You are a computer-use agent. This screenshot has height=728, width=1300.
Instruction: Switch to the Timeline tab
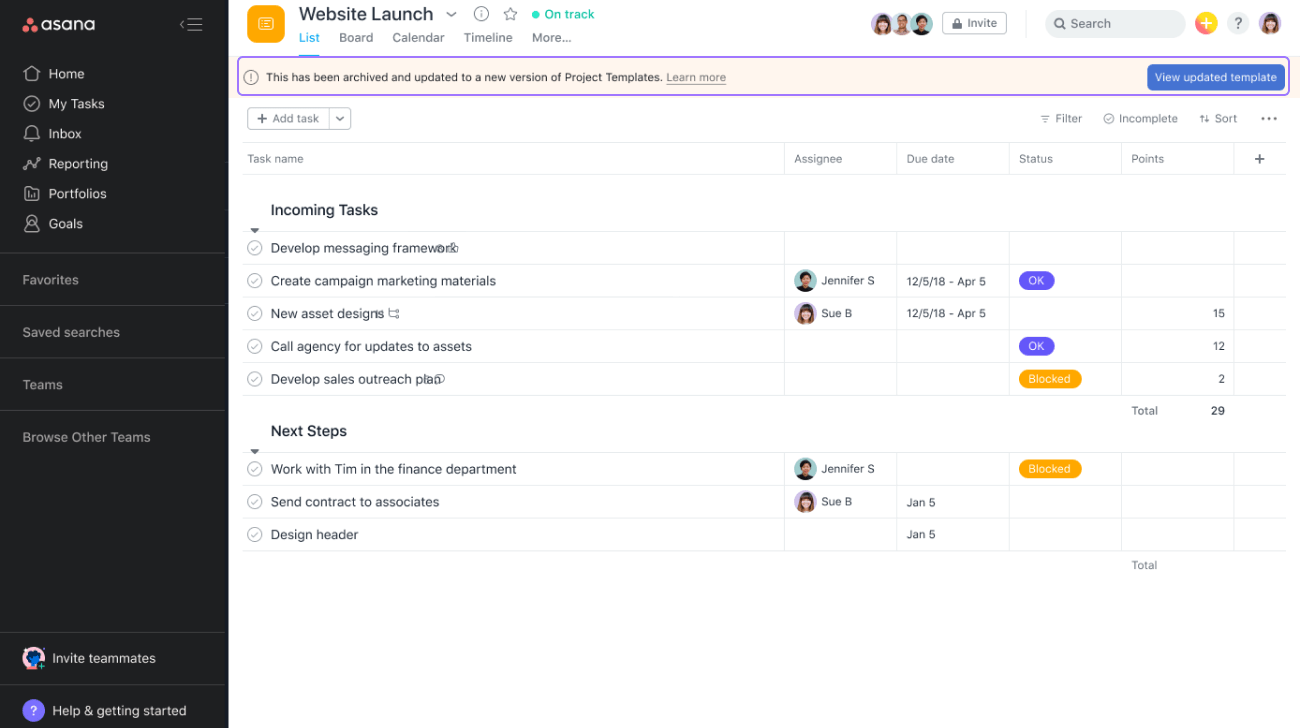click(488, 38)
